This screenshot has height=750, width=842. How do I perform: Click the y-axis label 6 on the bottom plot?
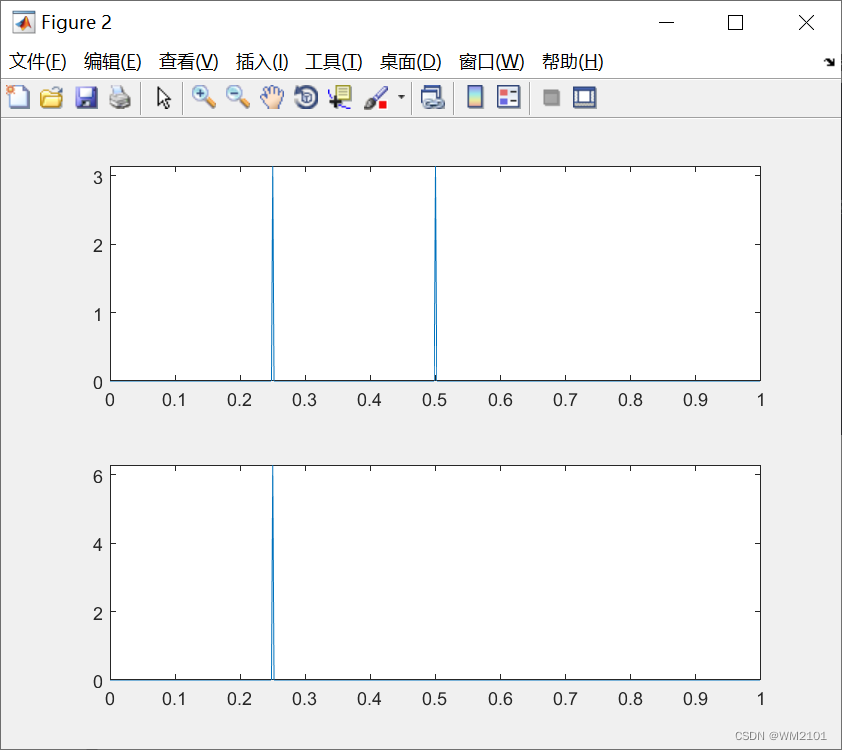pyautogui.click(x=97, y=477)
